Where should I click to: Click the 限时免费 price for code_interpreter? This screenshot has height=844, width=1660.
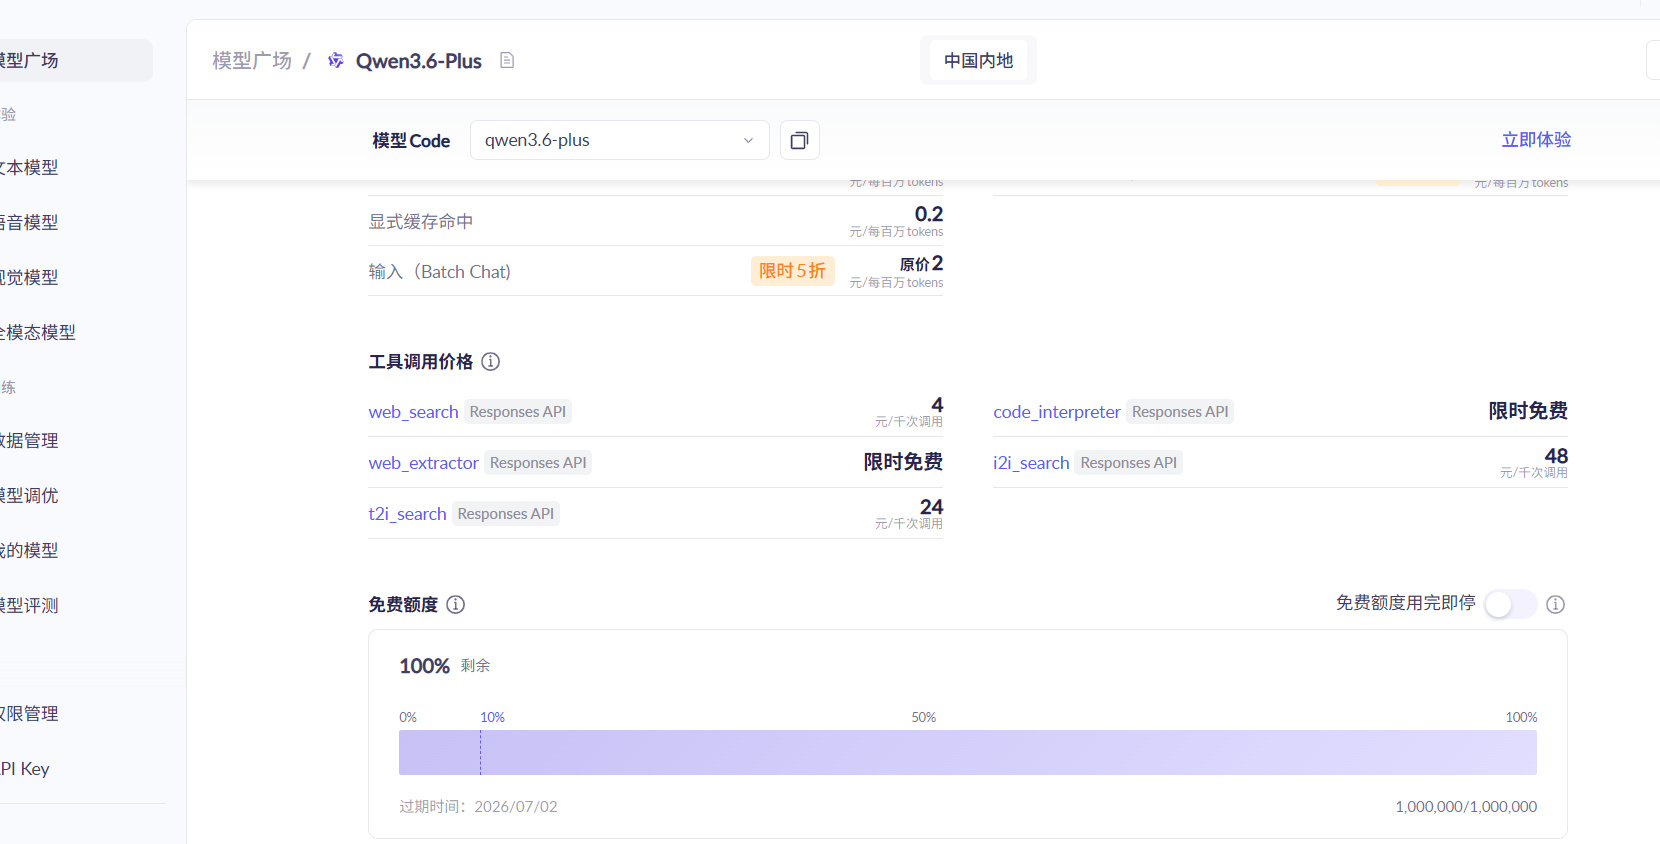pyautogui.click(x=1528, y=411)
